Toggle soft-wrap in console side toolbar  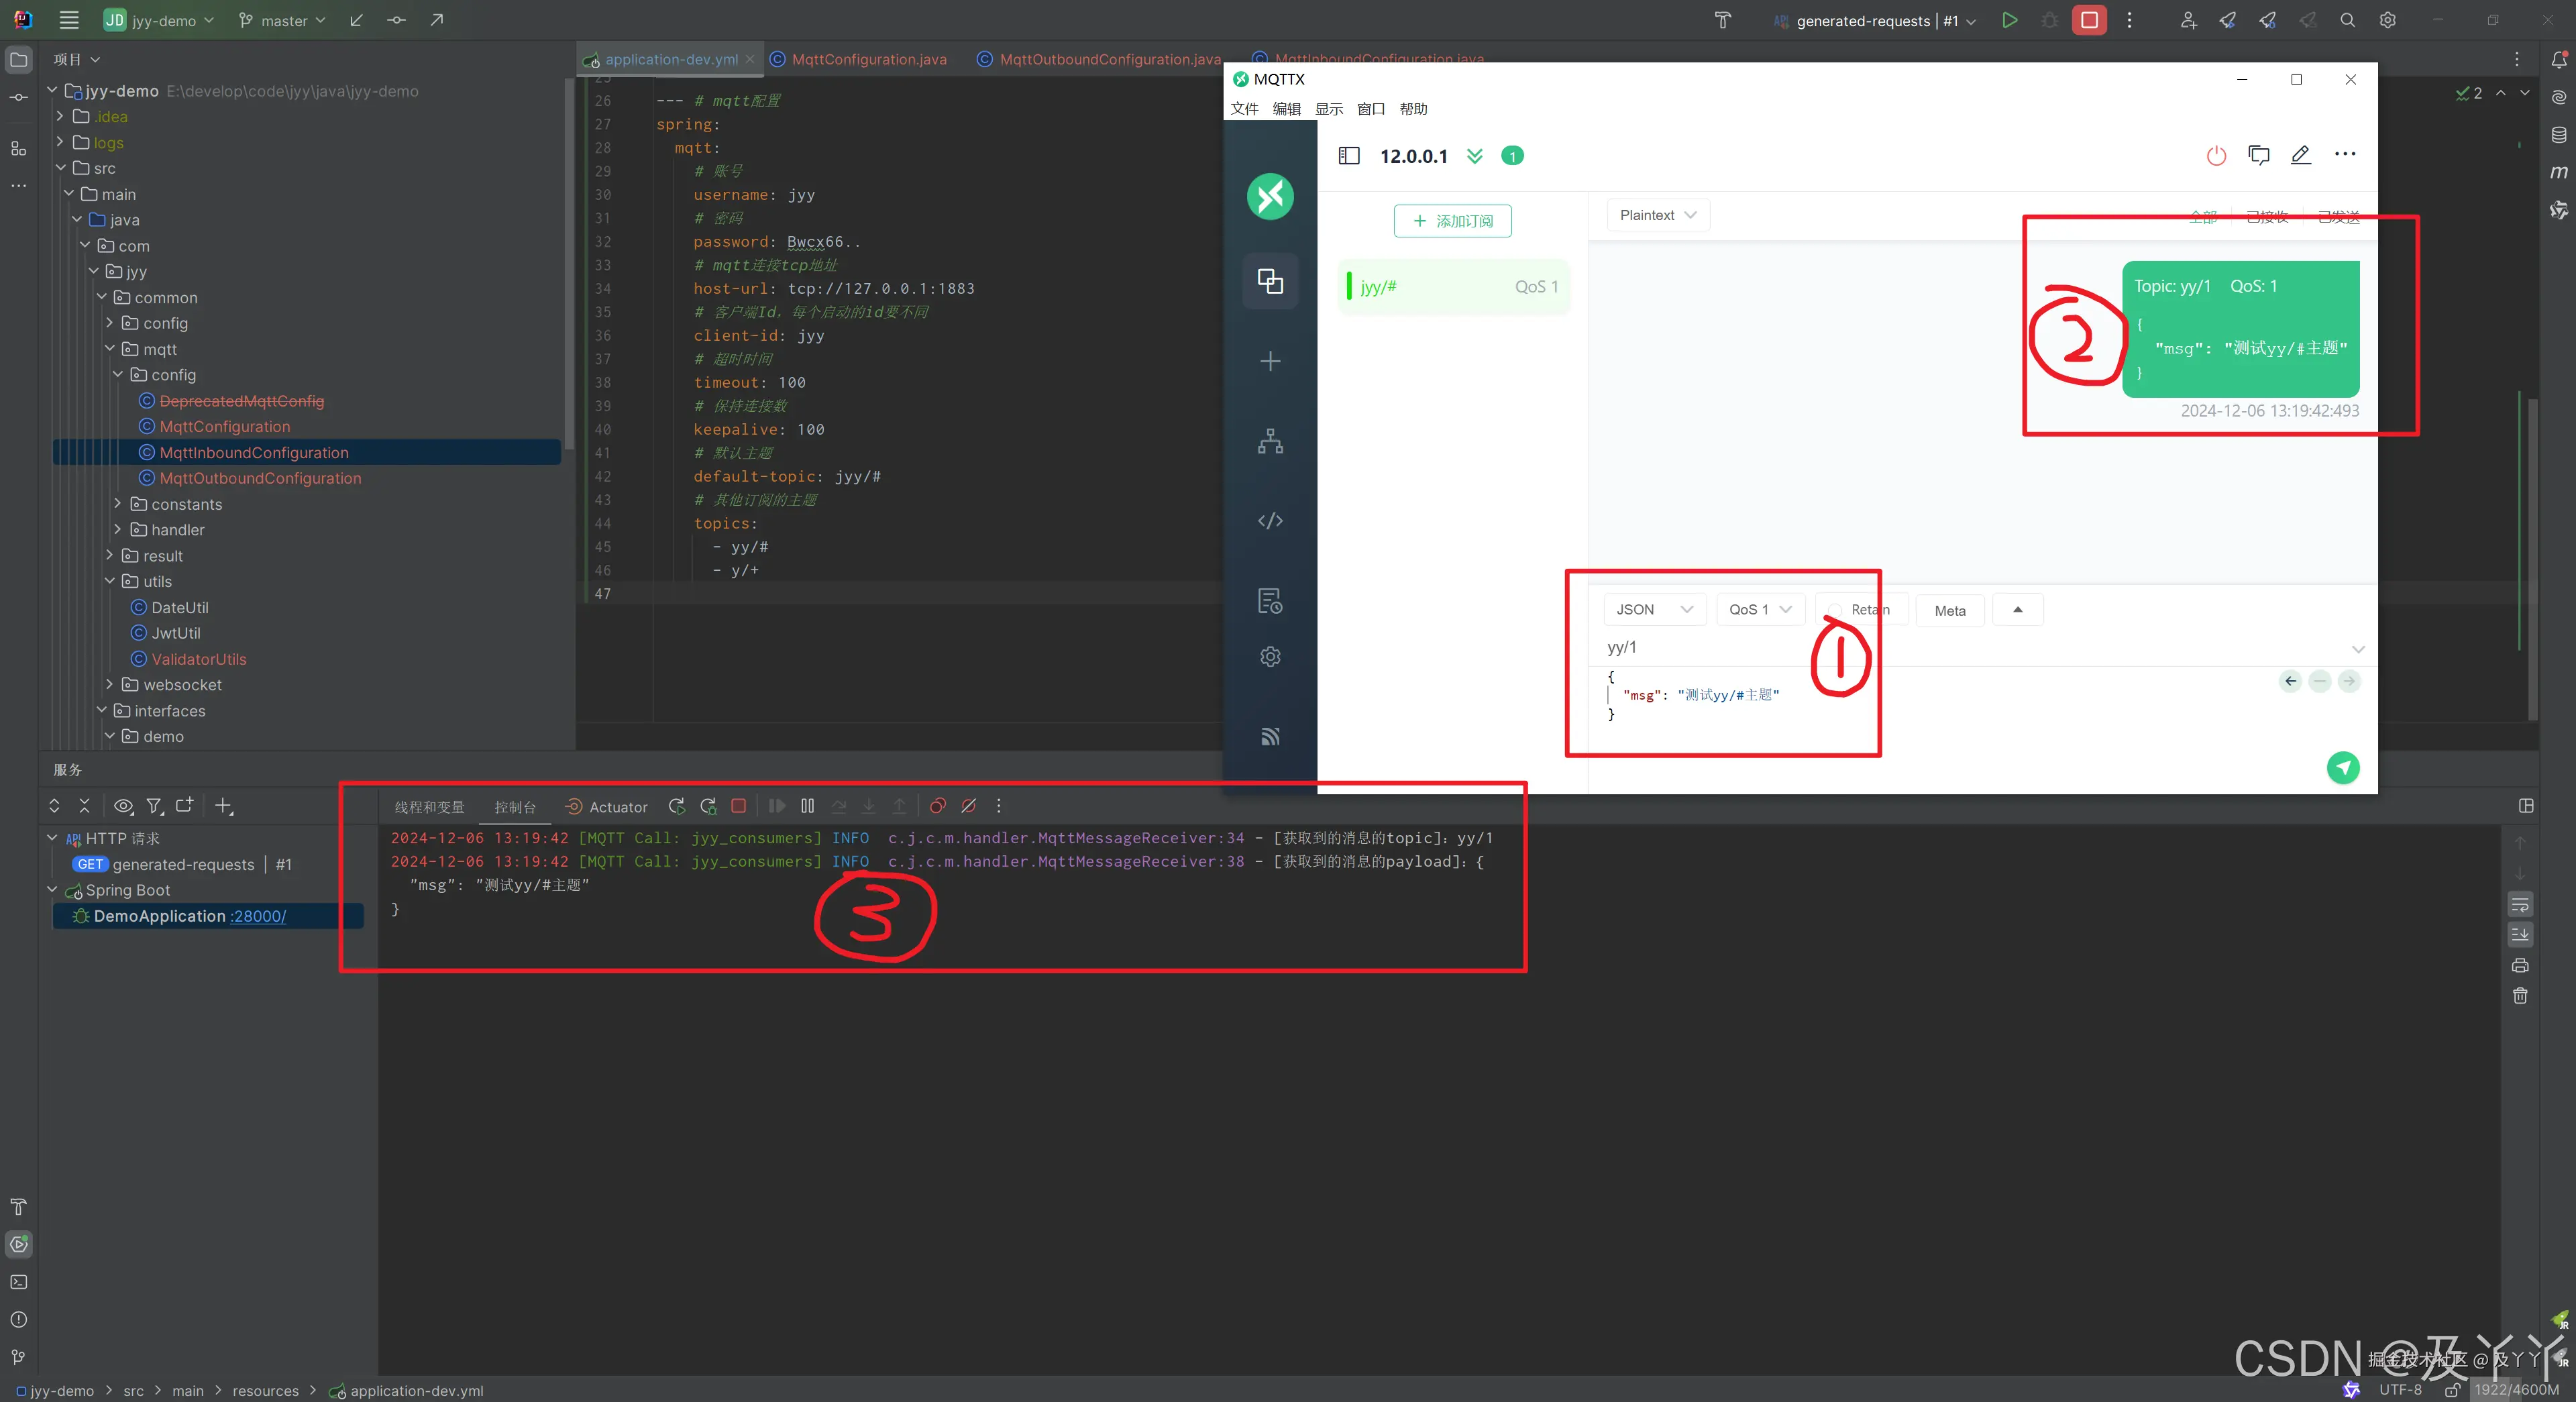(x=2520, y=905)
